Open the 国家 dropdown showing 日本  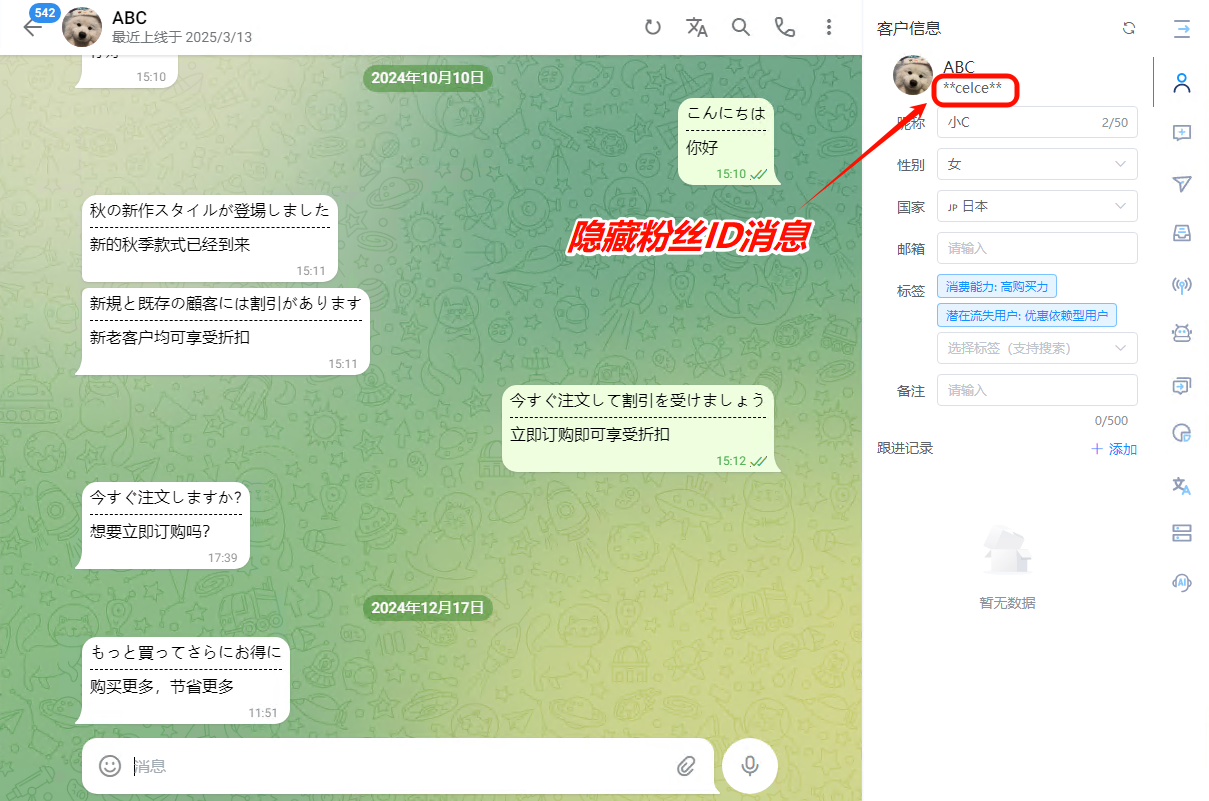(x=1036, y=206)
